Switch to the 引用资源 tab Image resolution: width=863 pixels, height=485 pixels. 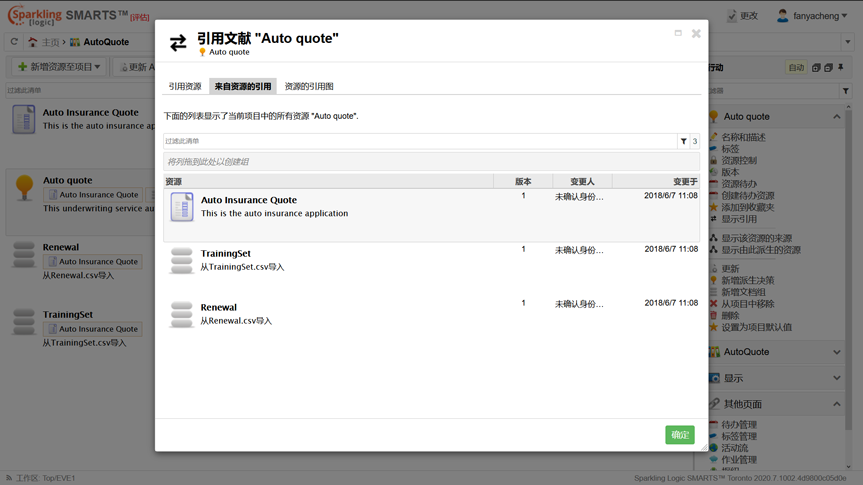pos(185,87)
